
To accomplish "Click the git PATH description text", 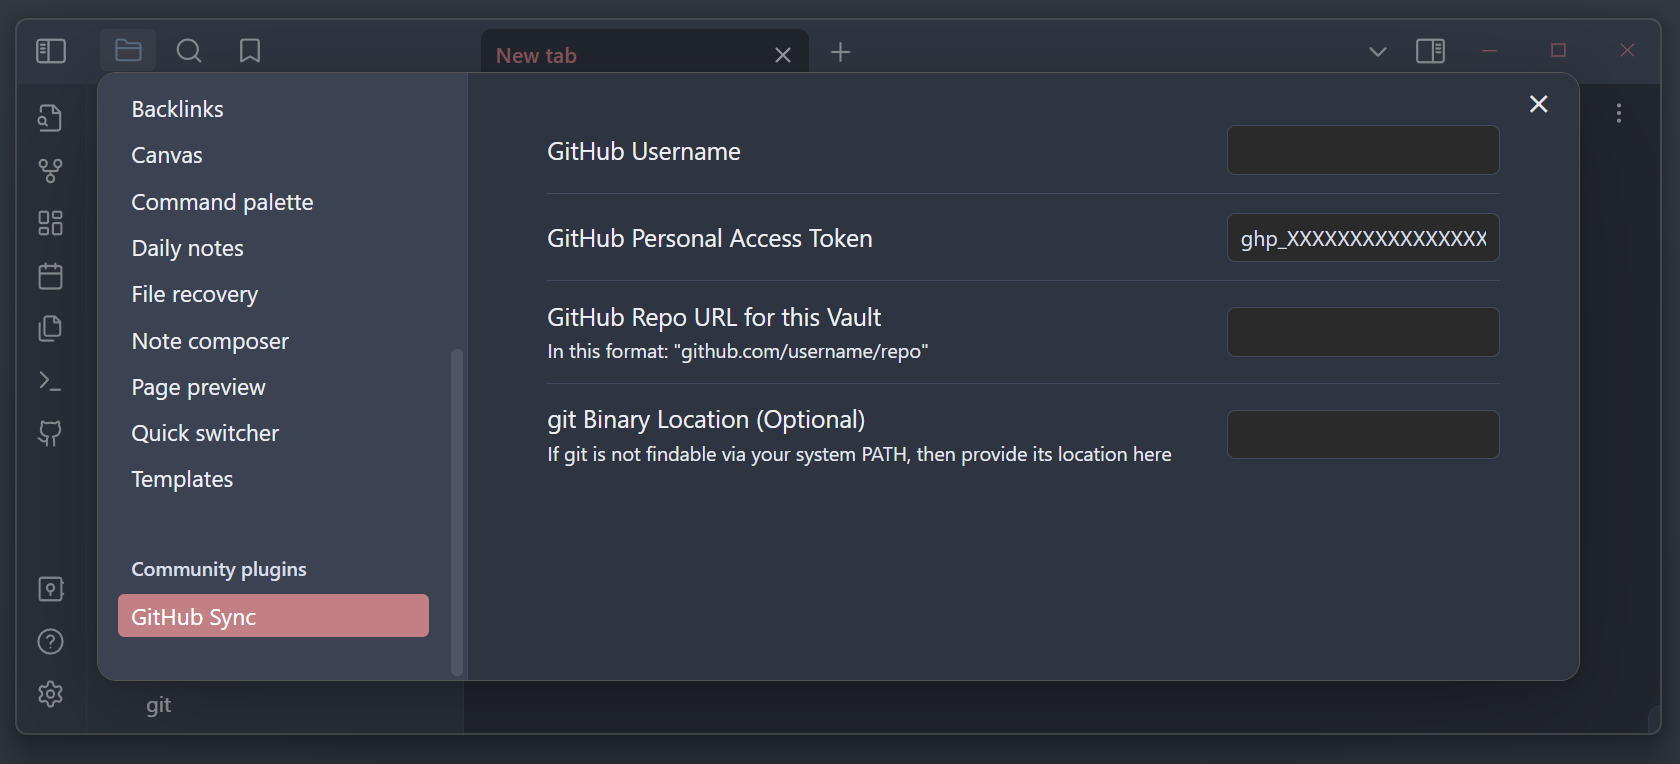I will [x=859, y=454].
